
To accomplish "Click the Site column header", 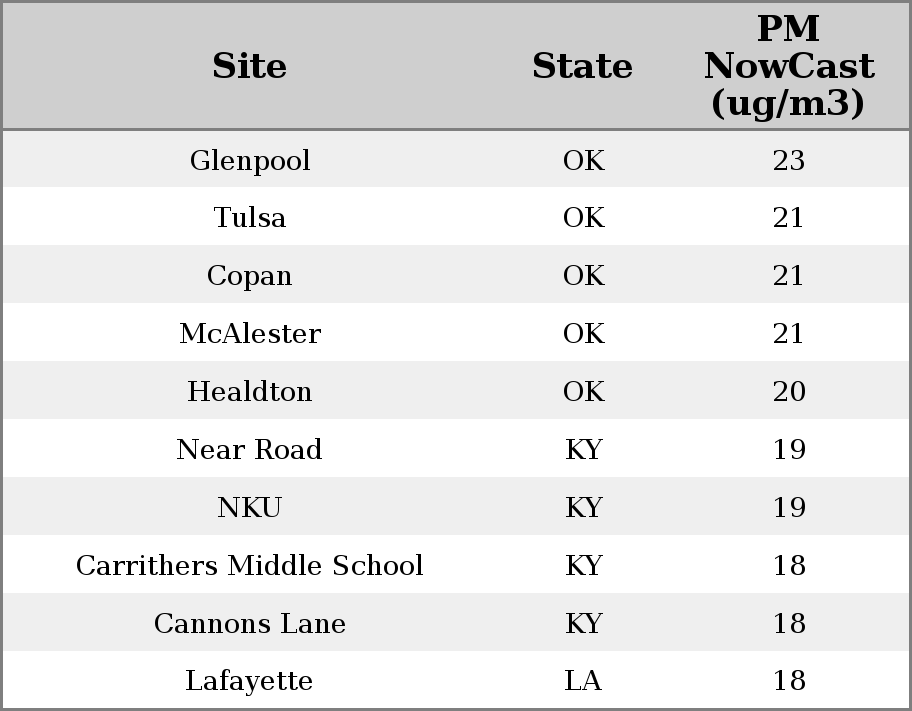I will pyautogui.click(x=249, y=66).
